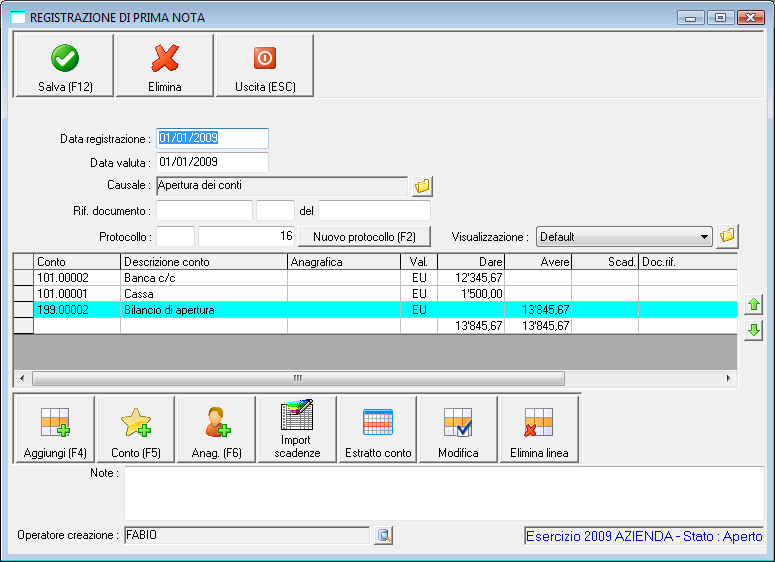Image resolution: width=775 pixels, height=562 pixels.
Task: Click the Protocollo prefix field
Action: coord(175,236)
